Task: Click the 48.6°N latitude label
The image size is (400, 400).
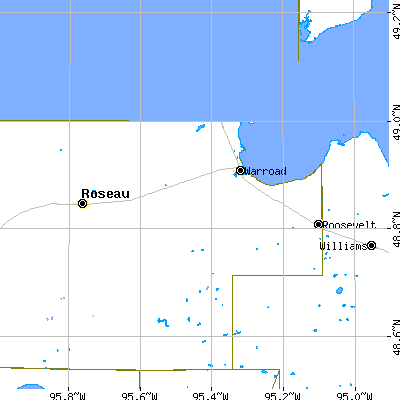Action: 396,337
